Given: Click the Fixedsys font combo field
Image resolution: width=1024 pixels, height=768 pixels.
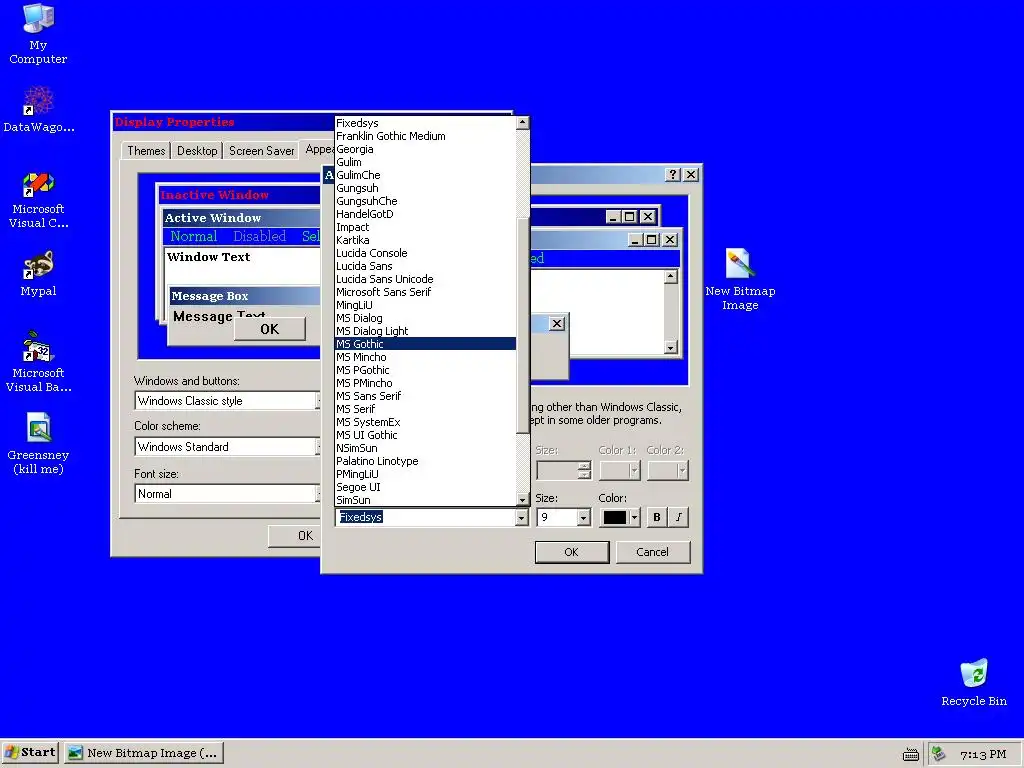Looking at the screenshot, I should 426,517.
